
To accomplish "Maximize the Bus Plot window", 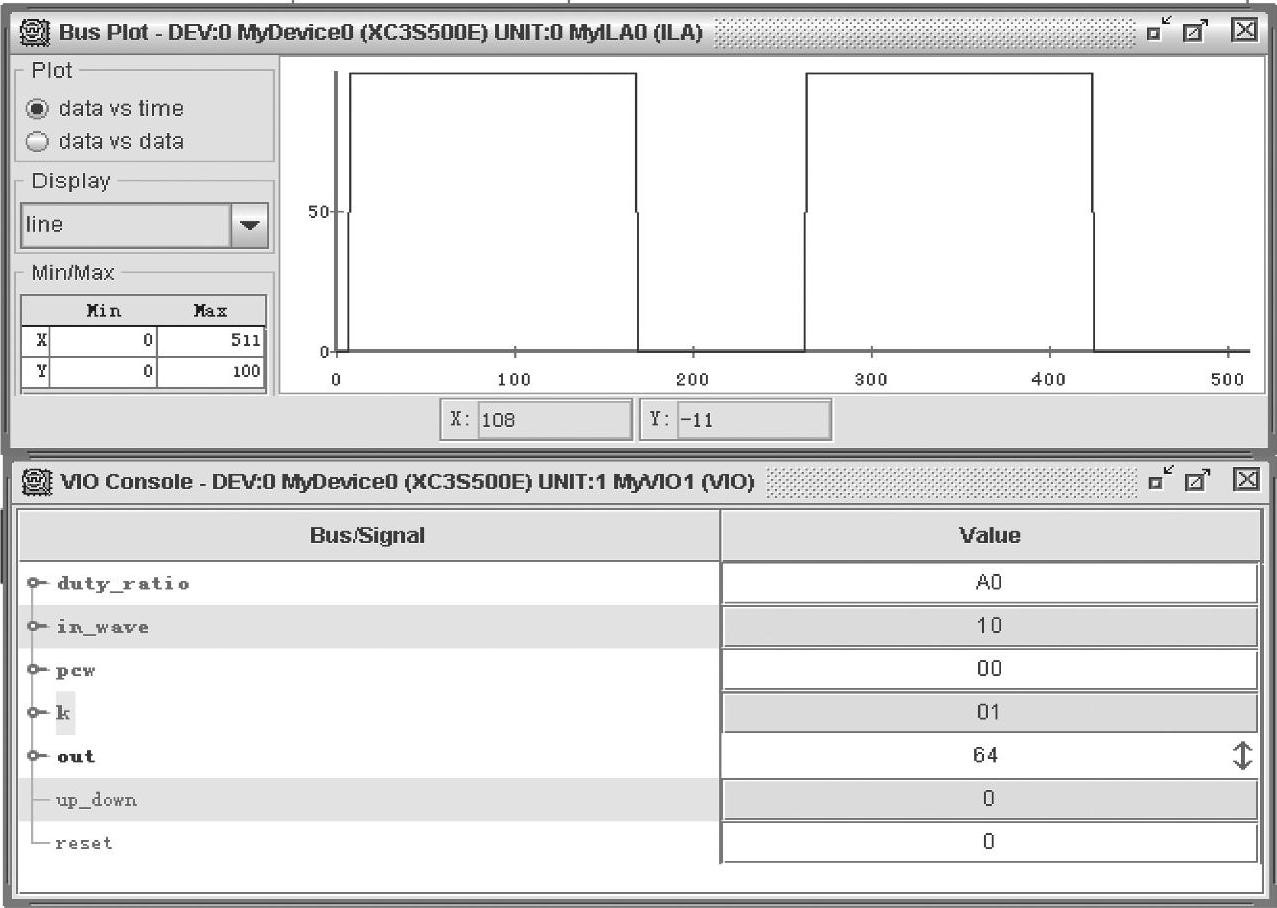I will pos(1196,31).
